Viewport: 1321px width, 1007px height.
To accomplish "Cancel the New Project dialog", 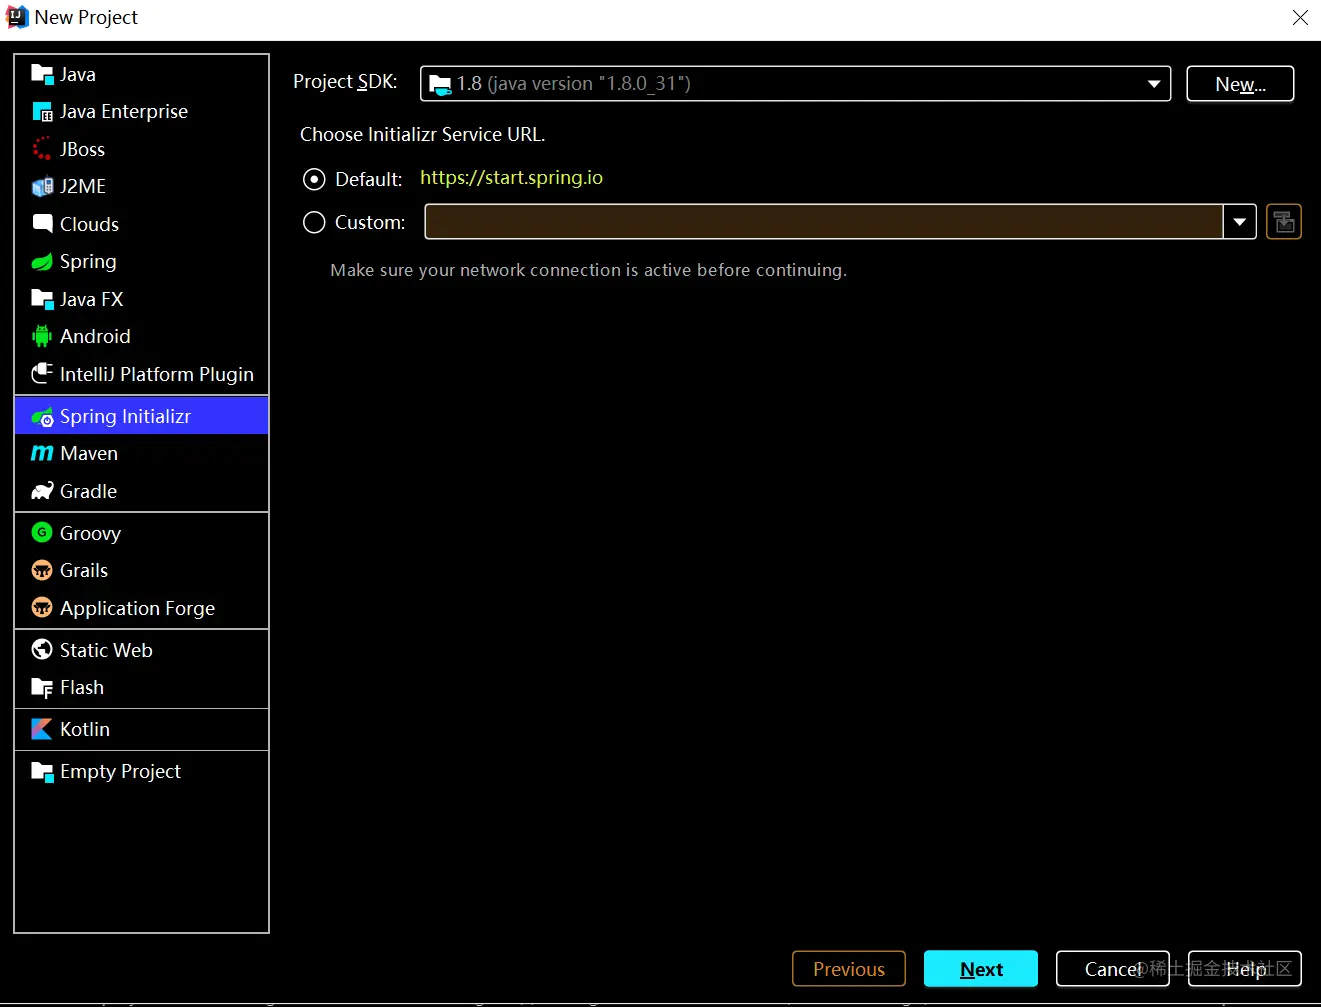I will pos(1113,969).
